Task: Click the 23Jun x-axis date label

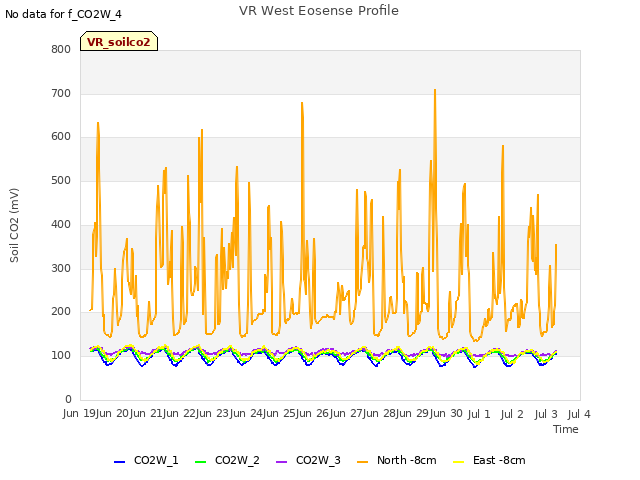Action: coord(231,414)
